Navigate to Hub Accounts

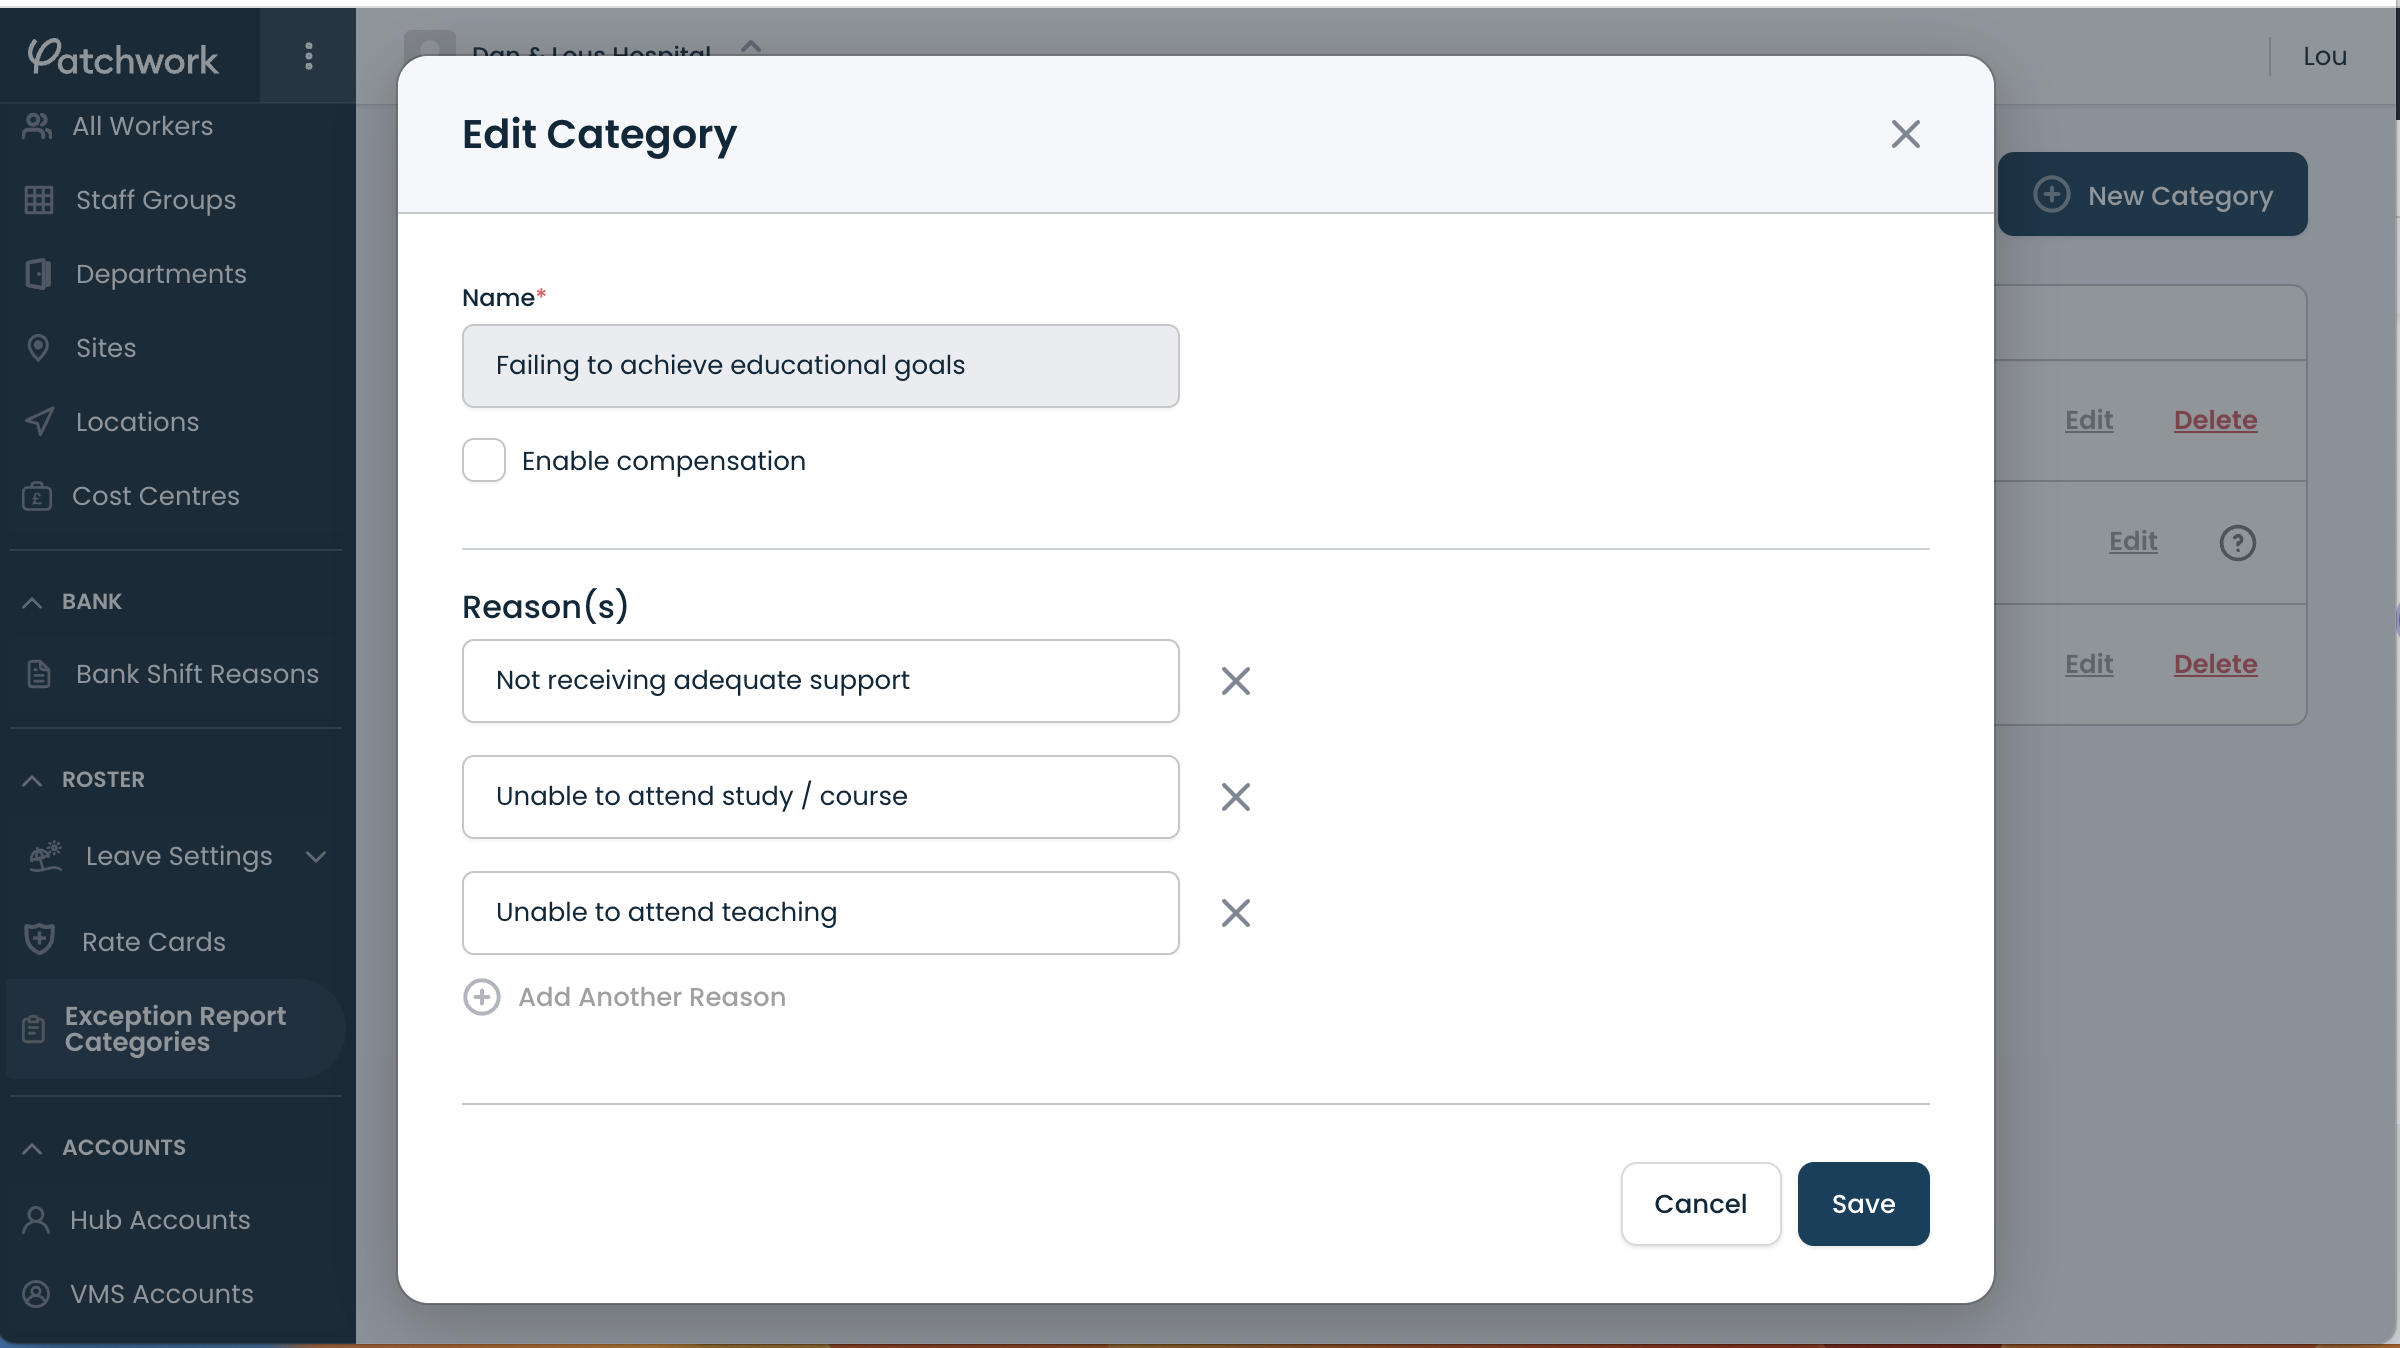pyautogui.click(x=159, y=1219)
